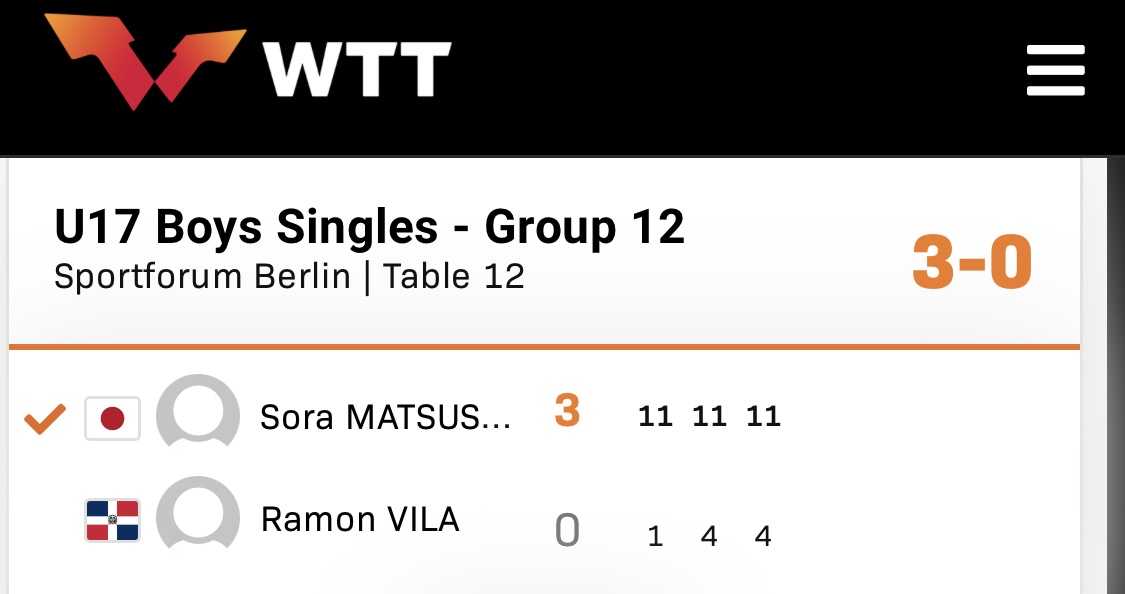Click the Japan flag icon
The image size is (1125, 594).
pyautogui.click(x=112, y=418)
